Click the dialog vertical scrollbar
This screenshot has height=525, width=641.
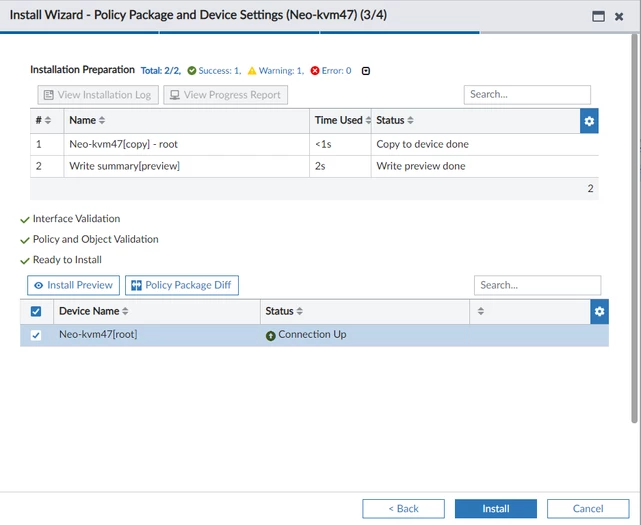pos(634,228)
